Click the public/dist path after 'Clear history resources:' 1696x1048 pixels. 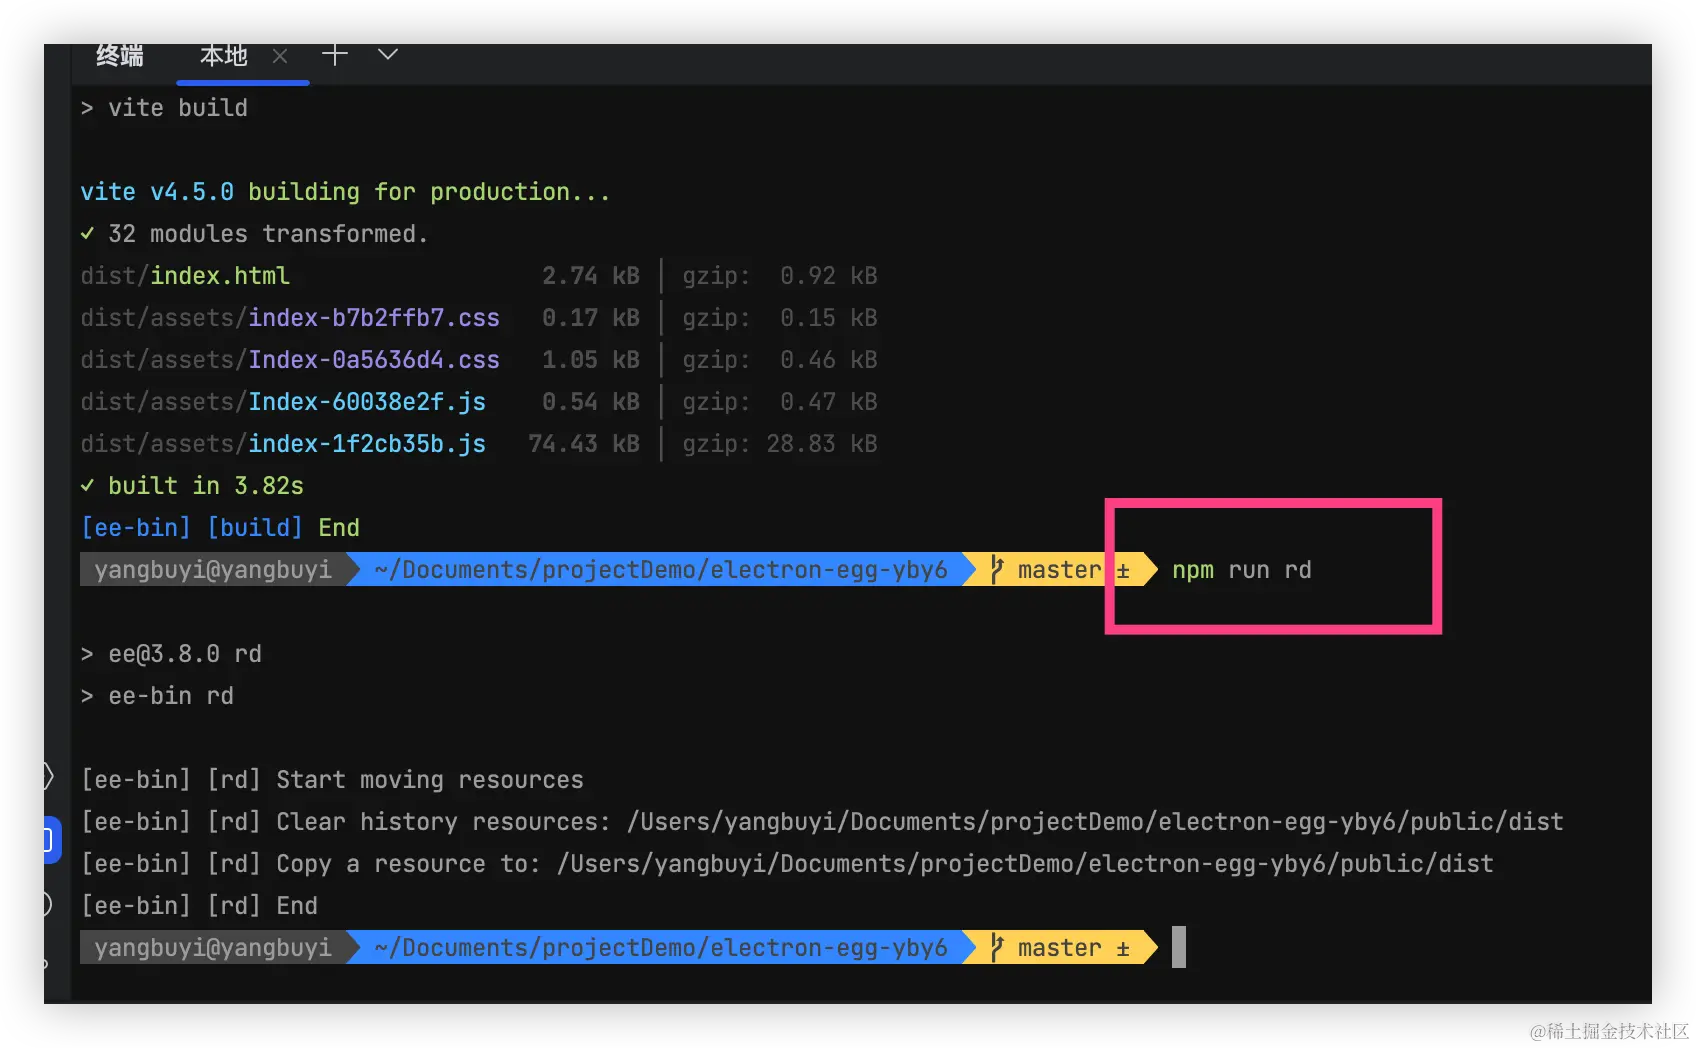pos(1095,822)
